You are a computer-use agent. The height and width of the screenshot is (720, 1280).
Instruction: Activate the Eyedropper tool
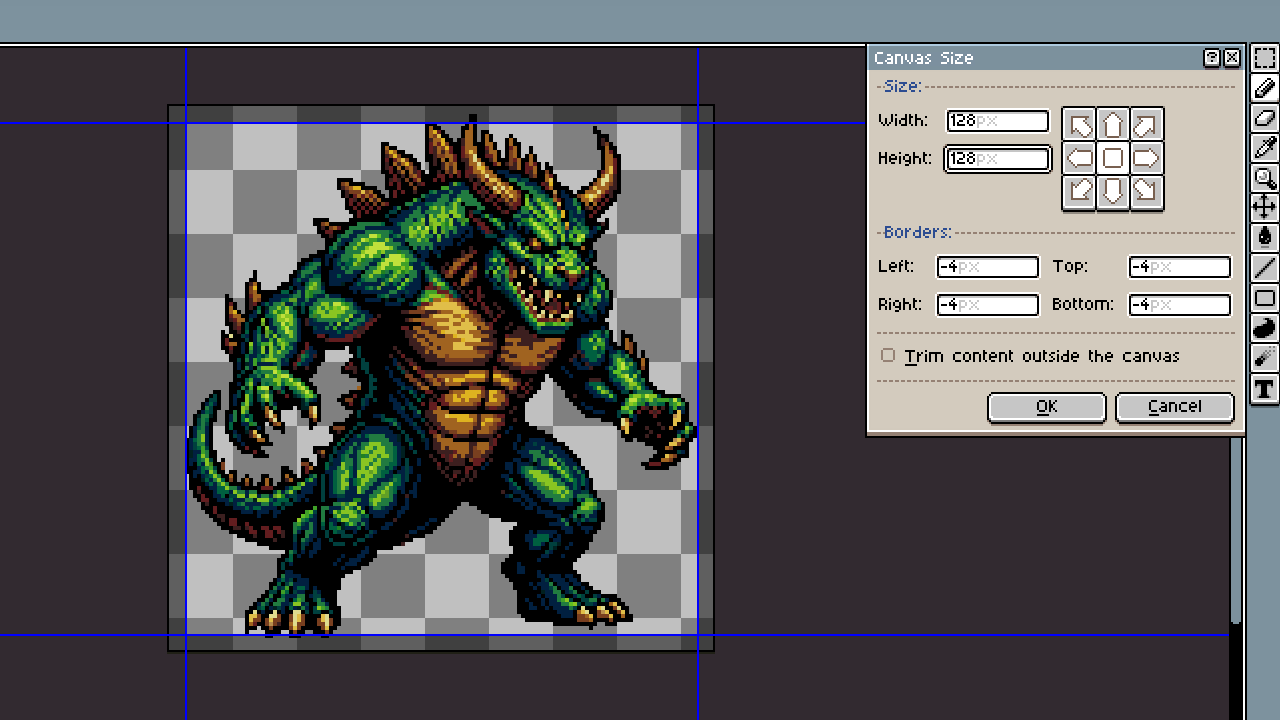1265,149
